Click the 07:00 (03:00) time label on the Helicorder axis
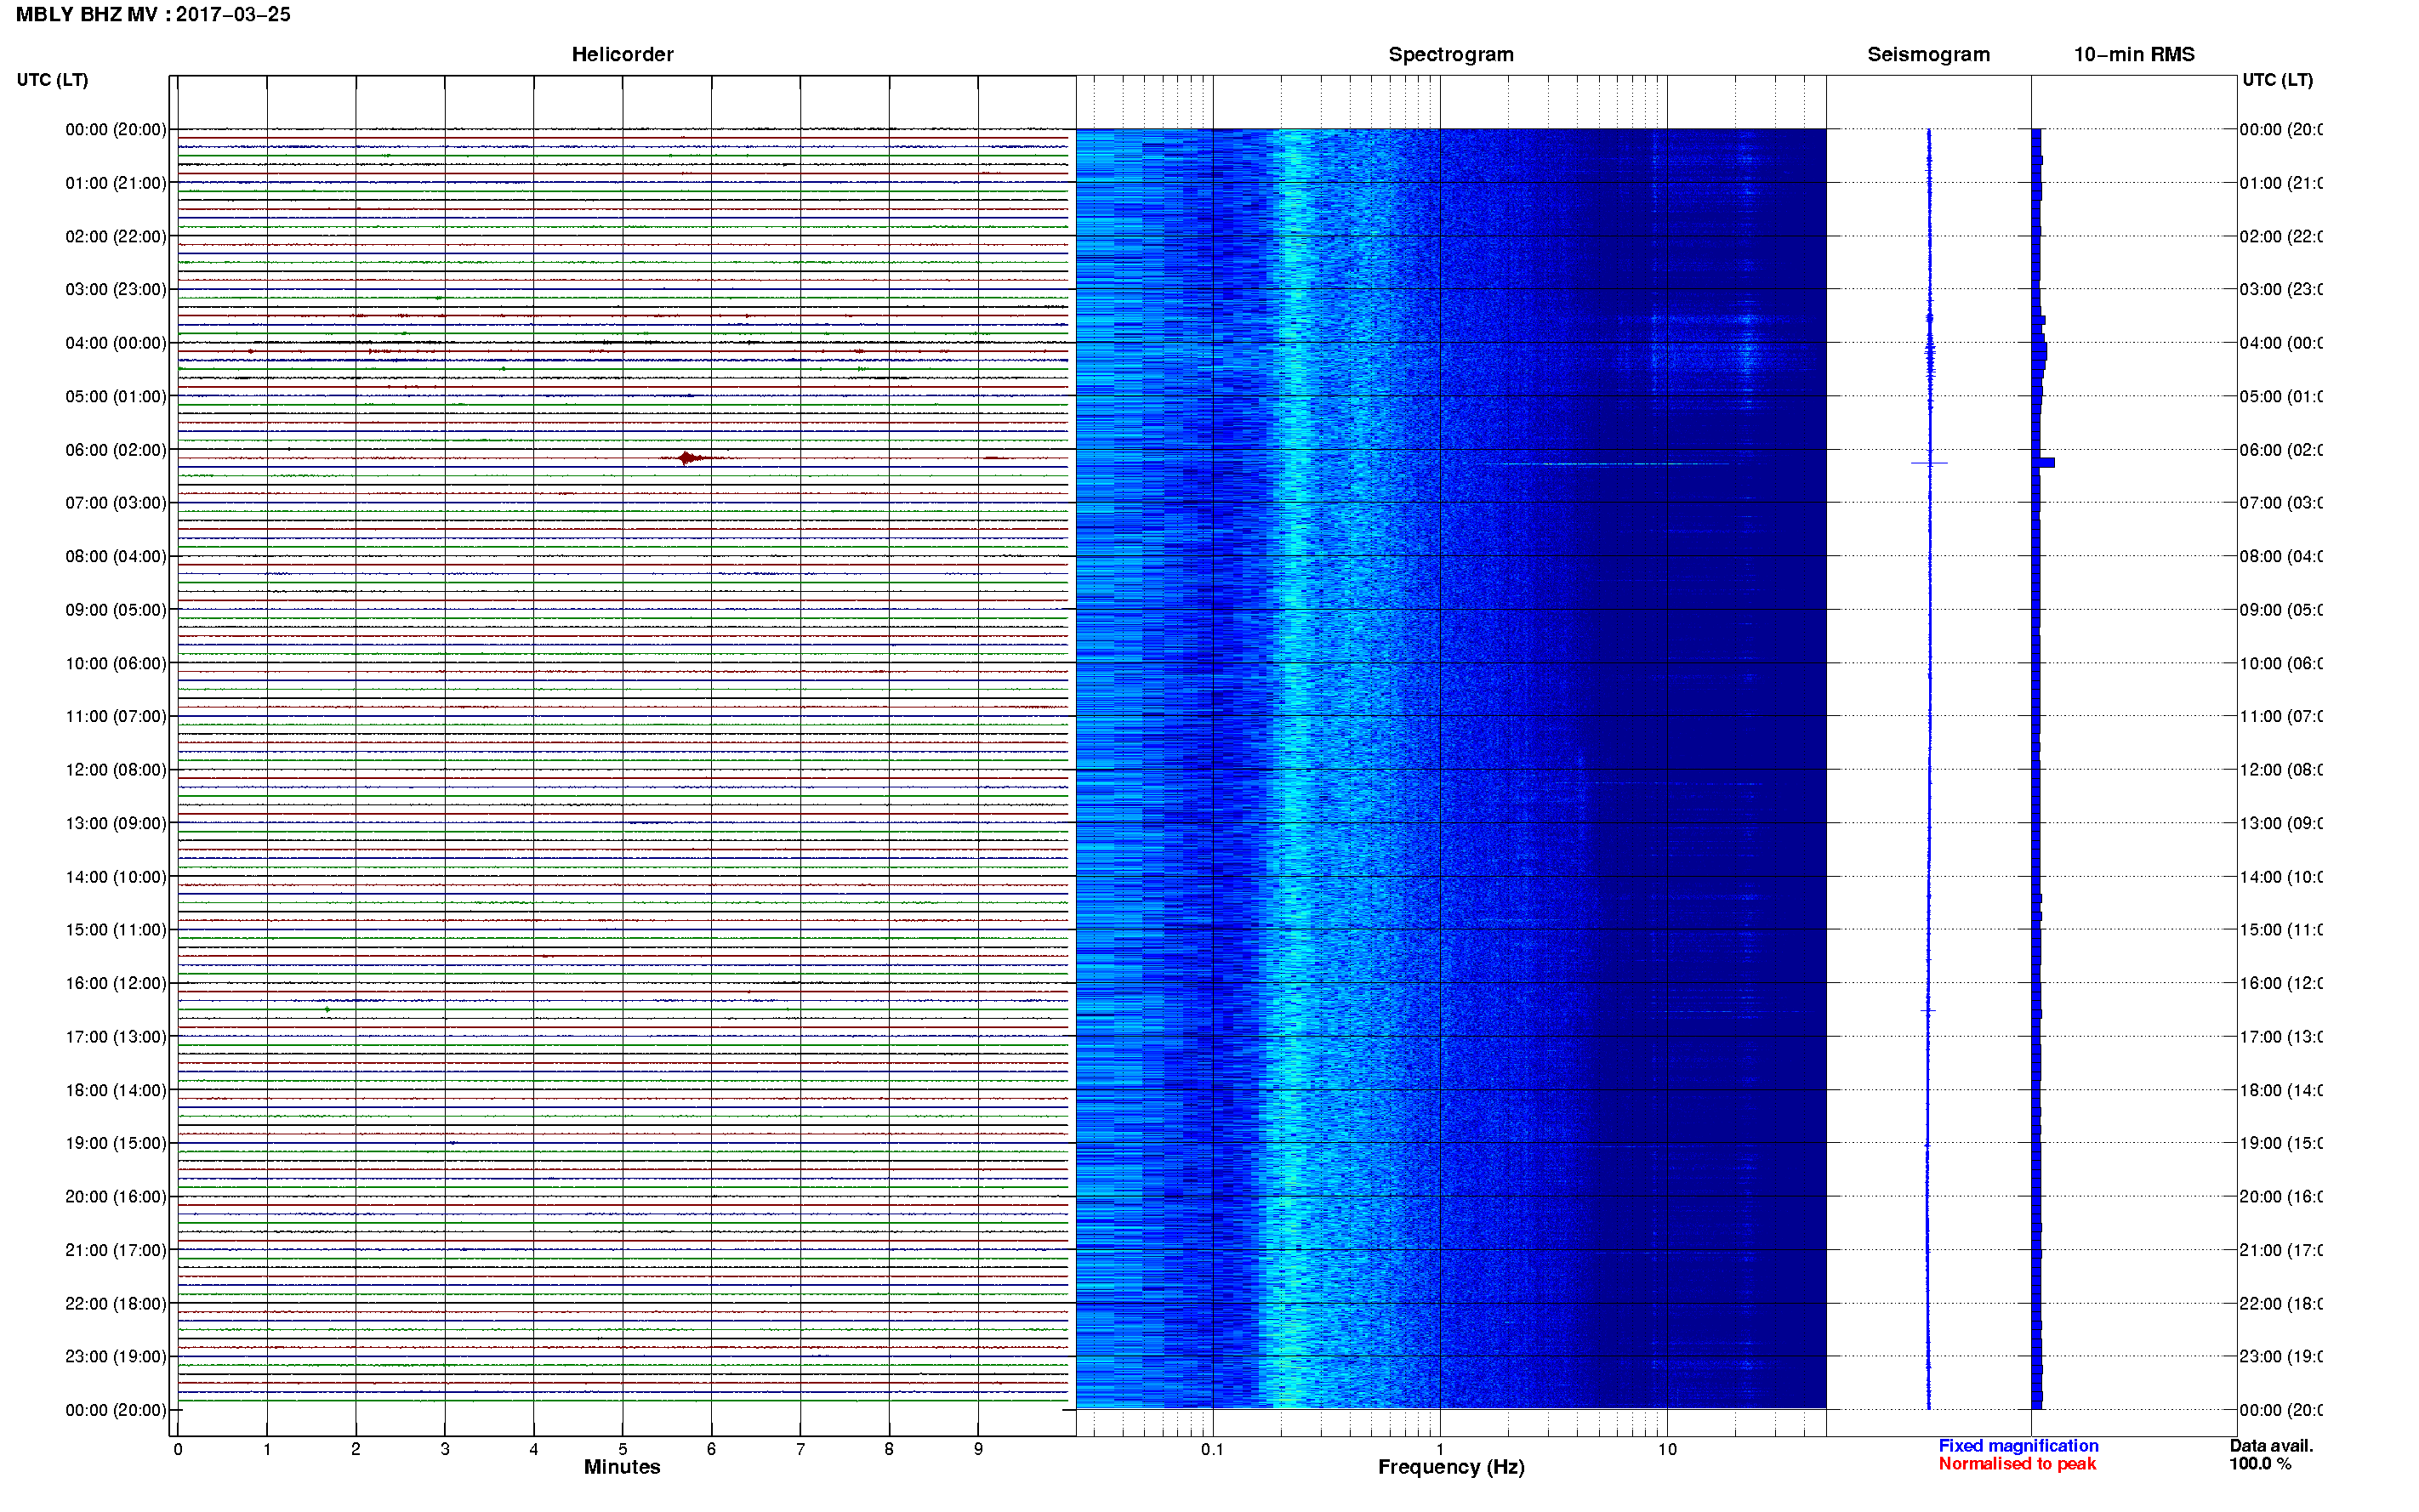The image size is (2419, 1512). (116, 503)
